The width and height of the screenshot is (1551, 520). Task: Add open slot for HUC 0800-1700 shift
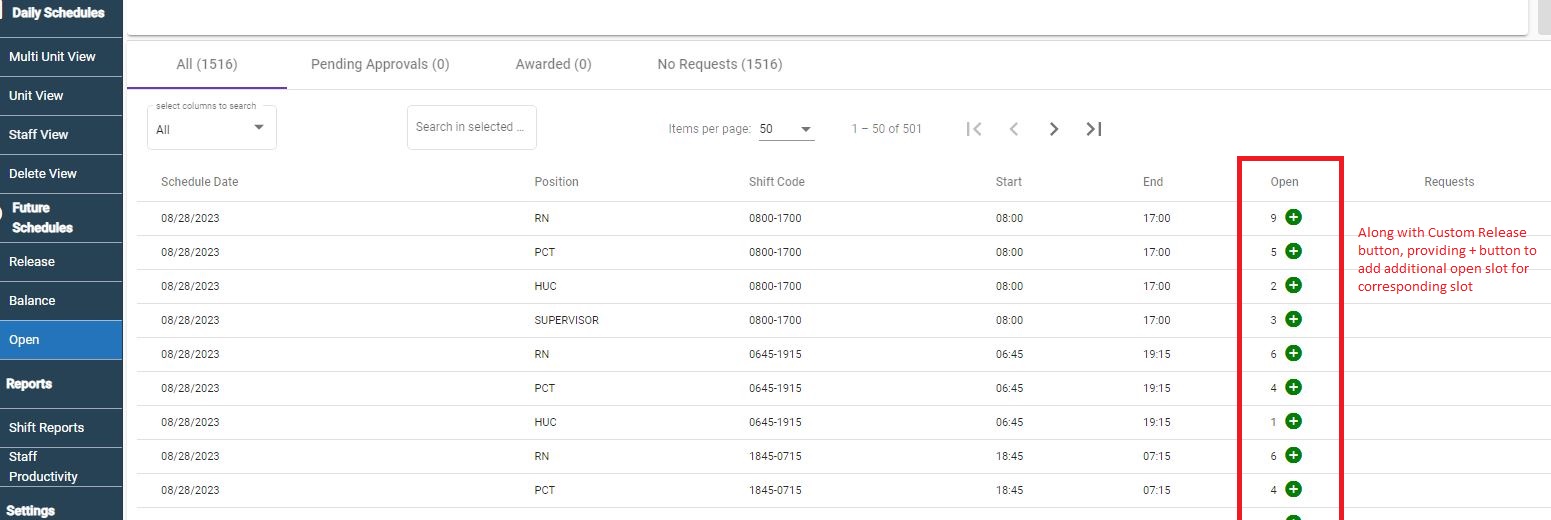1293,285
